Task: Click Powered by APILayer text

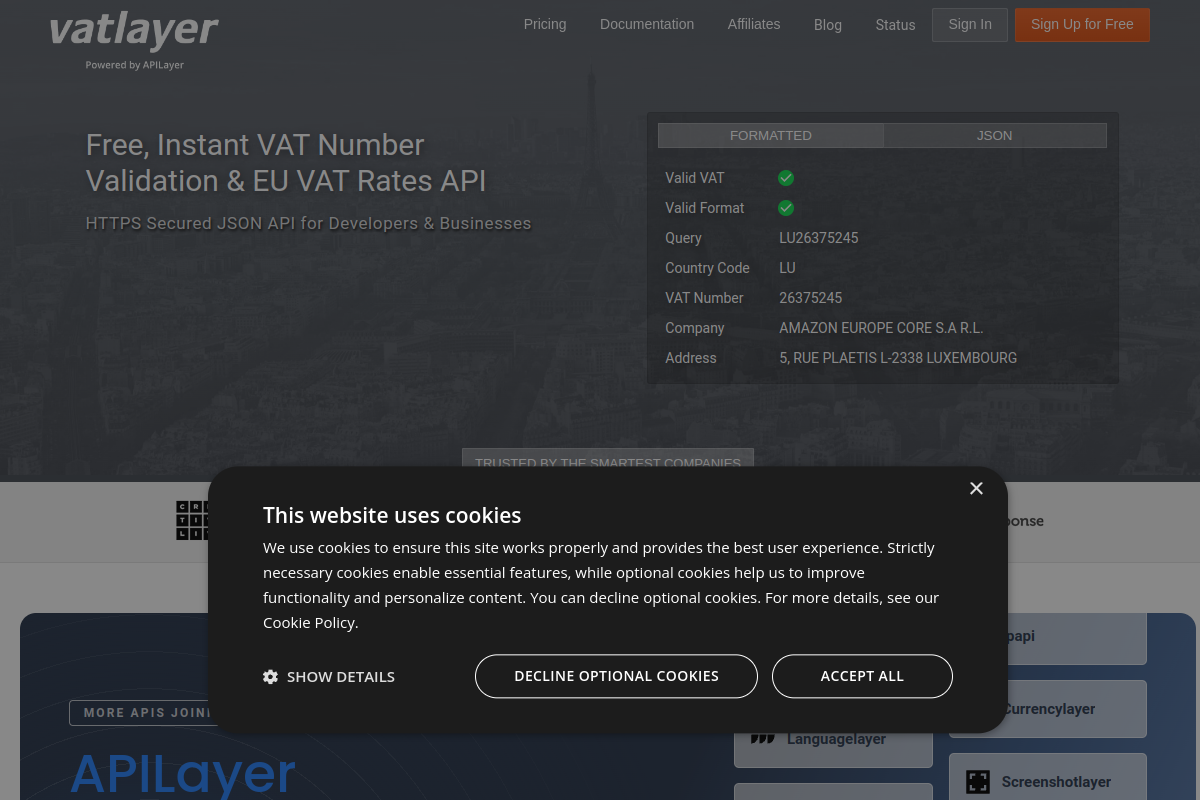Action: [x=134, y=65]
